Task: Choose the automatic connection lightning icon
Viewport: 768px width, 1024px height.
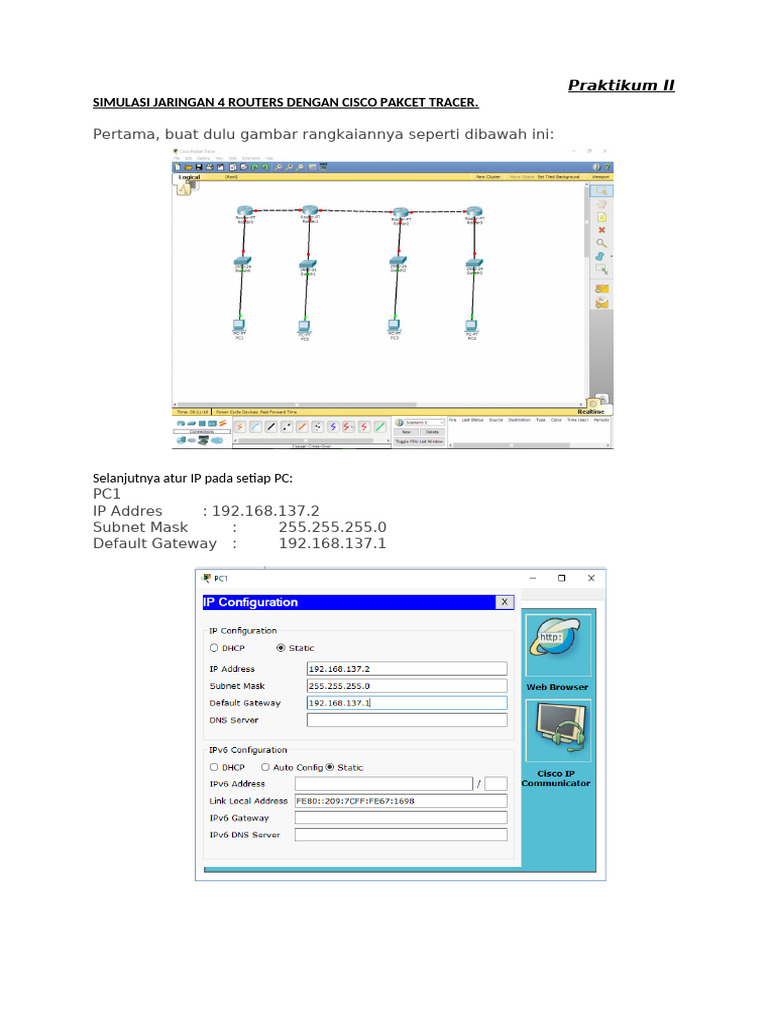Action: pyautogui.click(x=240, y=427)
